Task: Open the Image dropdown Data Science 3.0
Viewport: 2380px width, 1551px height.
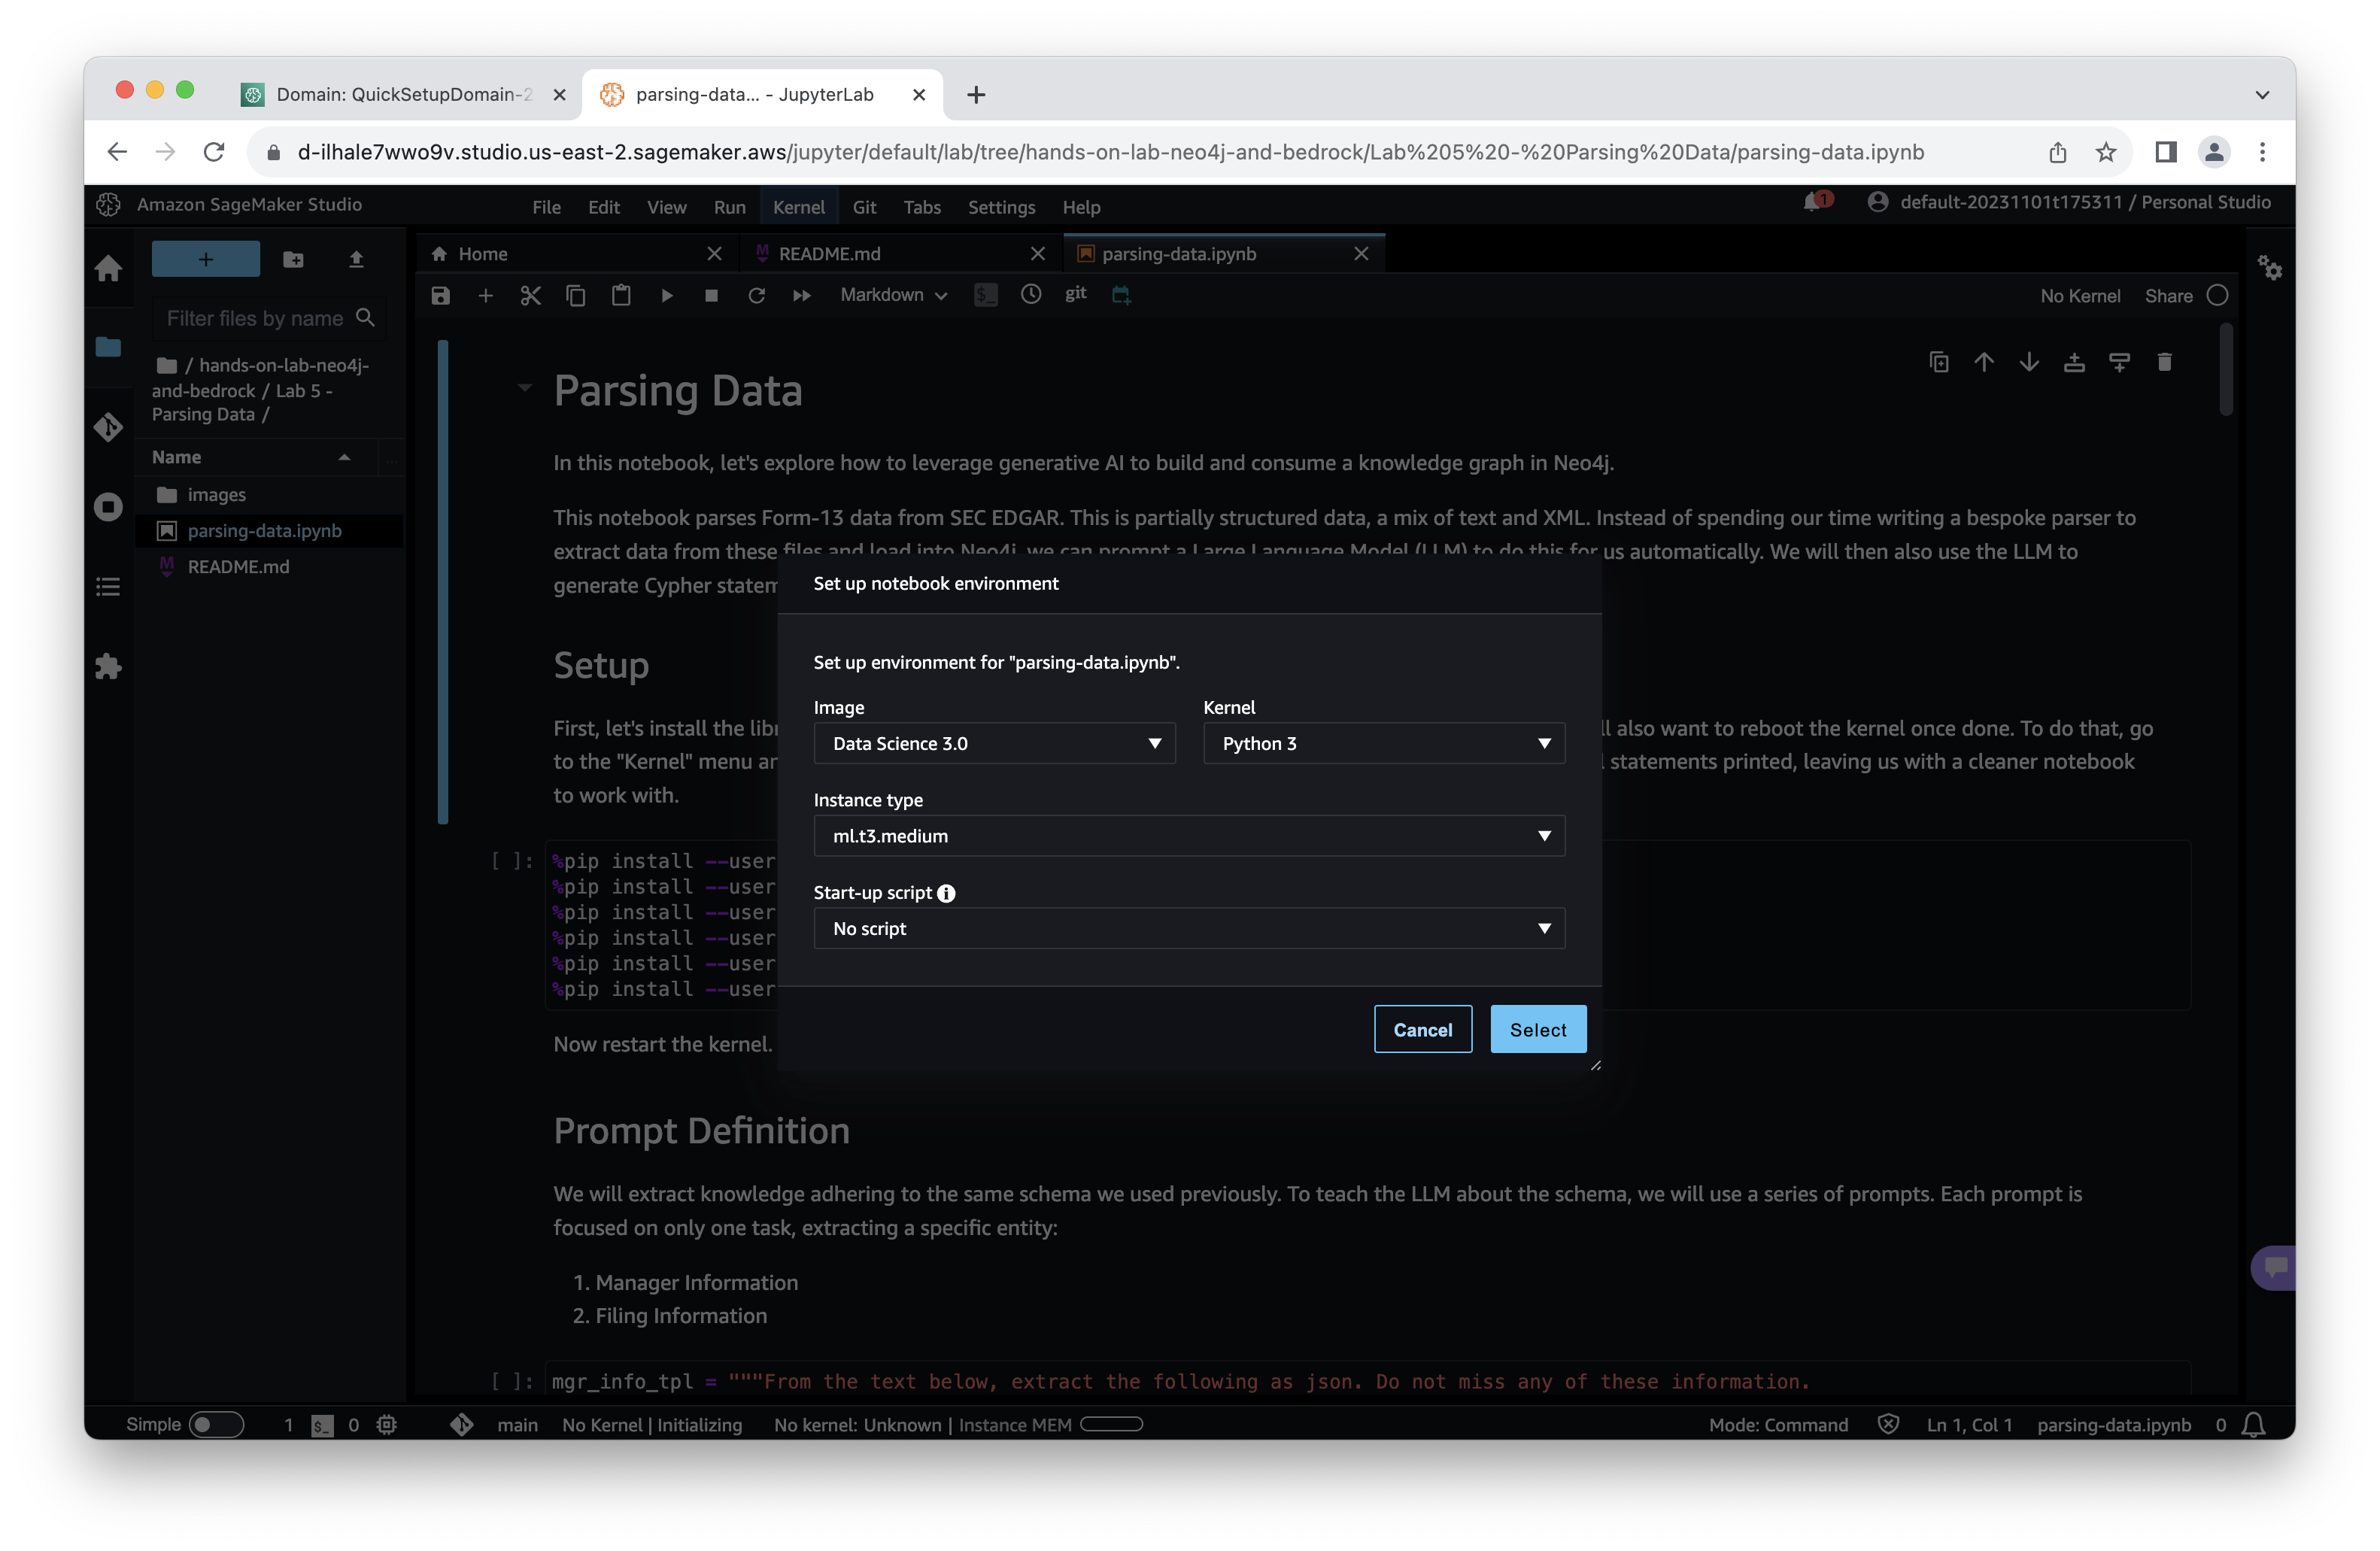Action: pyautogui.click(x=994, y=743)
